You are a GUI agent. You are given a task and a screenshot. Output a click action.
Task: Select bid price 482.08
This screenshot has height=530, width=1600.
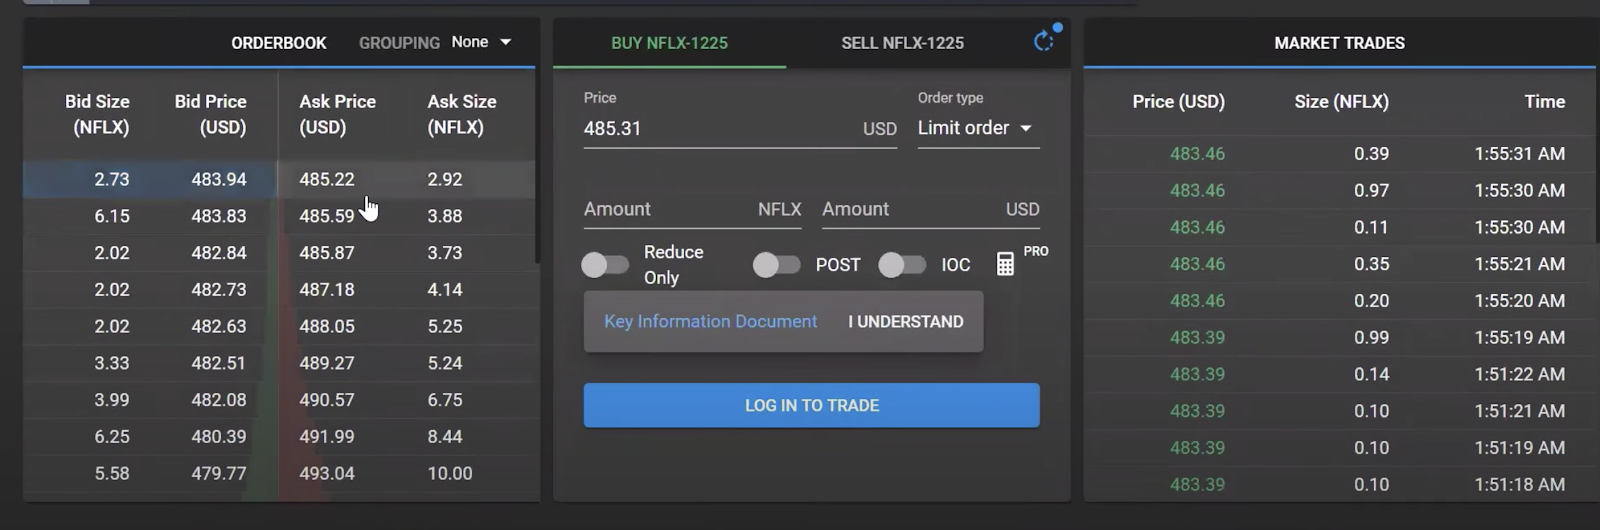pyautogui.click(x=219, y=400)
